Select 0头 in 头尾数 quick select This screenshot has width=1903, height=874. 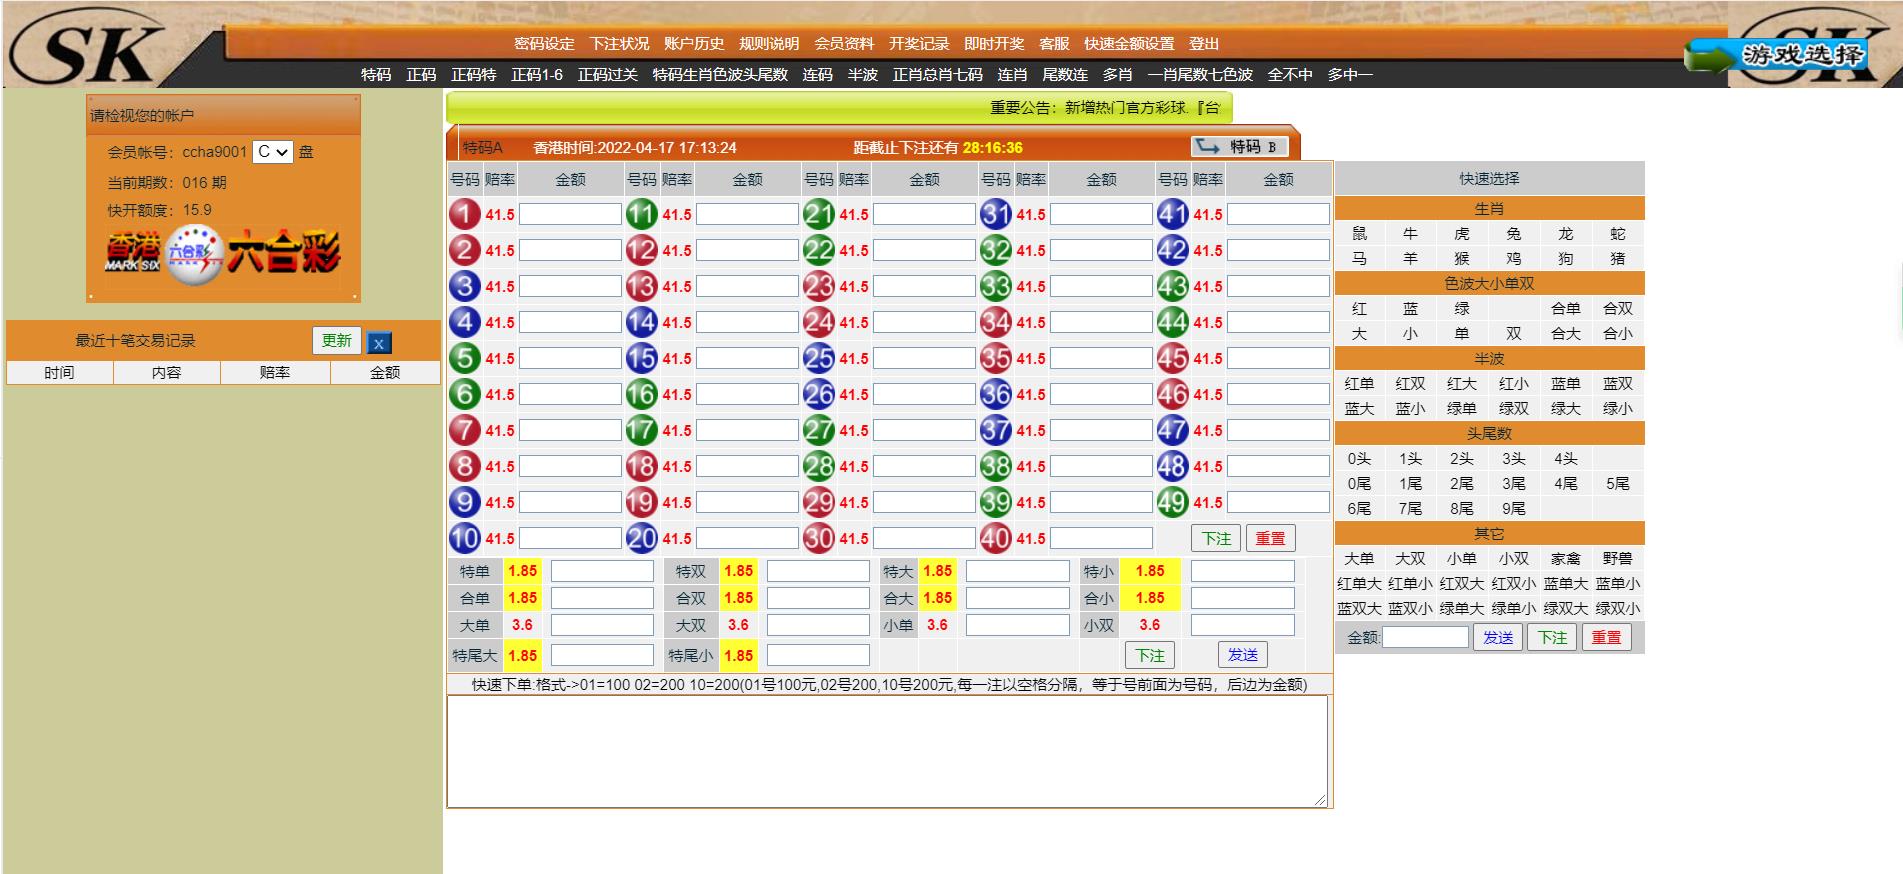coord(1359,459)
